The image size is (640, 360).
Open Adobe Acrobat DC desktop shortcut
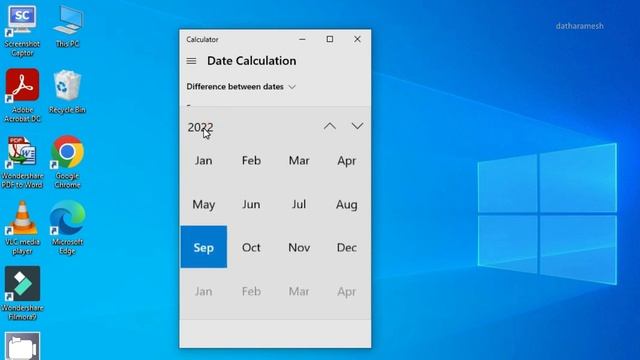[22, 95]
